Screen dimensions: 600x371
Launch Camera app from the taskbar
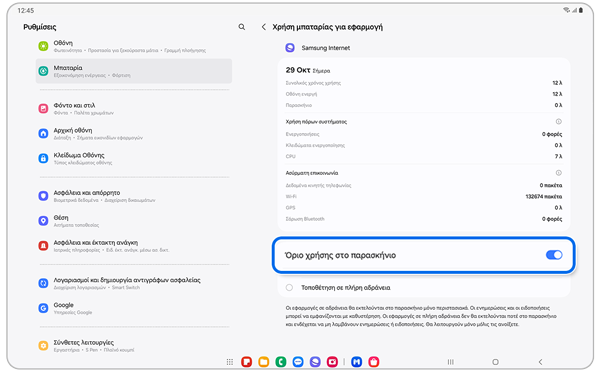[332, 362]
